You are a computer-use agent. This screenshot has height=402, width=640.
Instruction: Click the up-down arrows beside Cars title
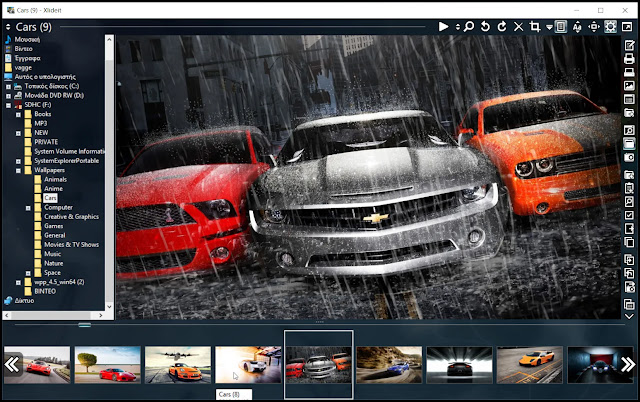coord(8,27)
